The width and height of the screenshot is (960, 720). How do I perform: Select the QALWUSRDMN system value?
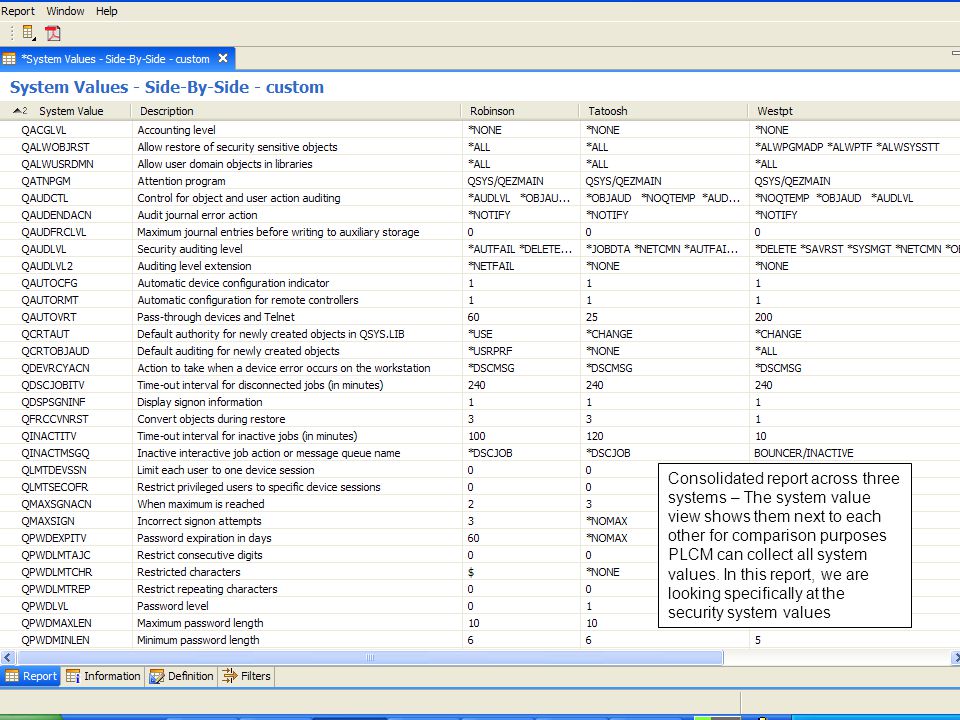57,164
